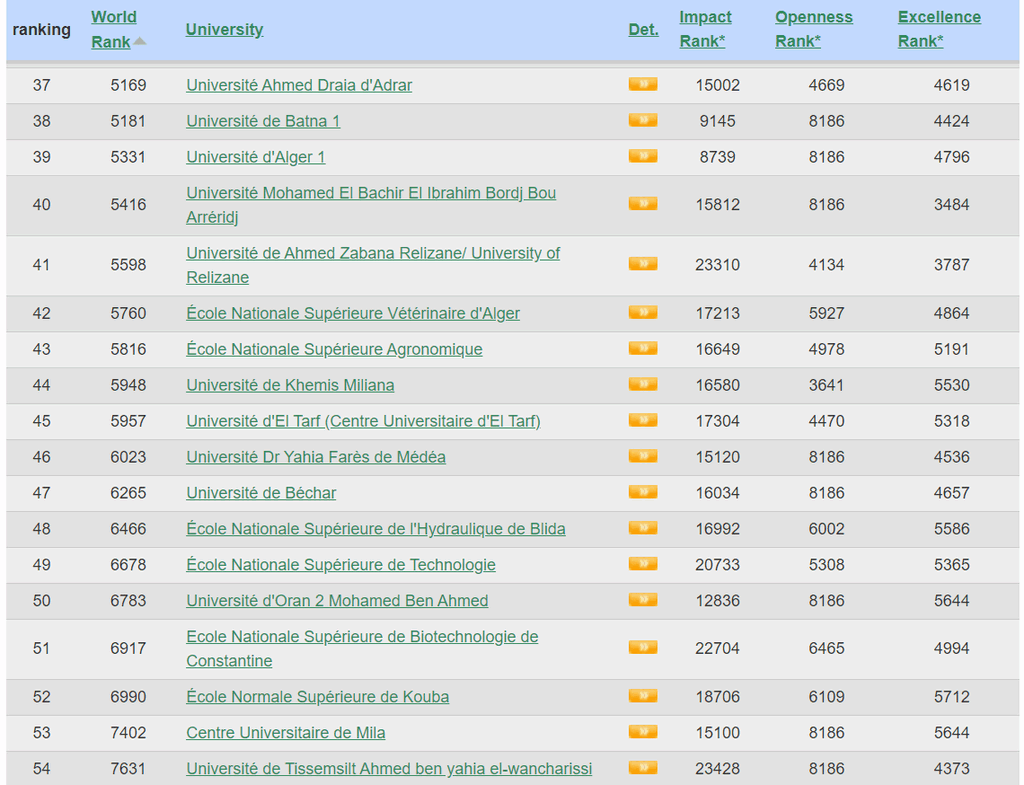The image size is (1024, 785).
Task: Open École Normale Supérieure de Kouba link
Action: pyautogui.click(x=317, y=697)
